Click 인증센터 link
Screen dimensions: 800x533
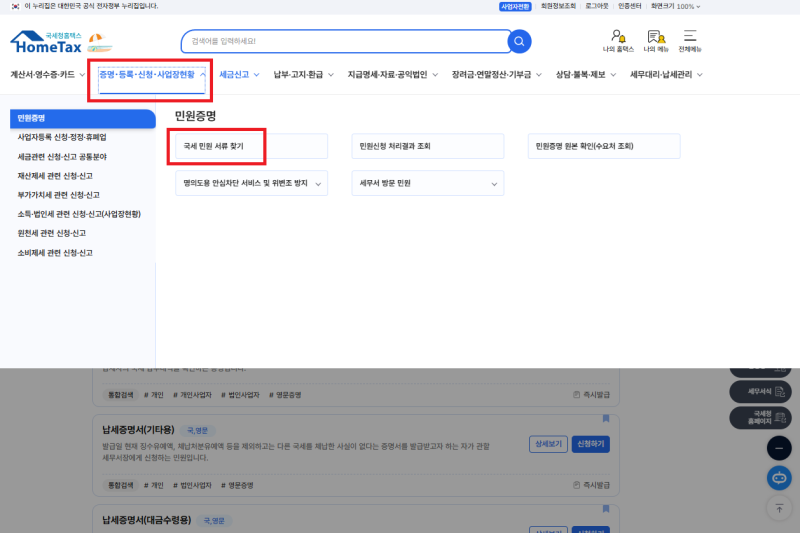point(630,6)
